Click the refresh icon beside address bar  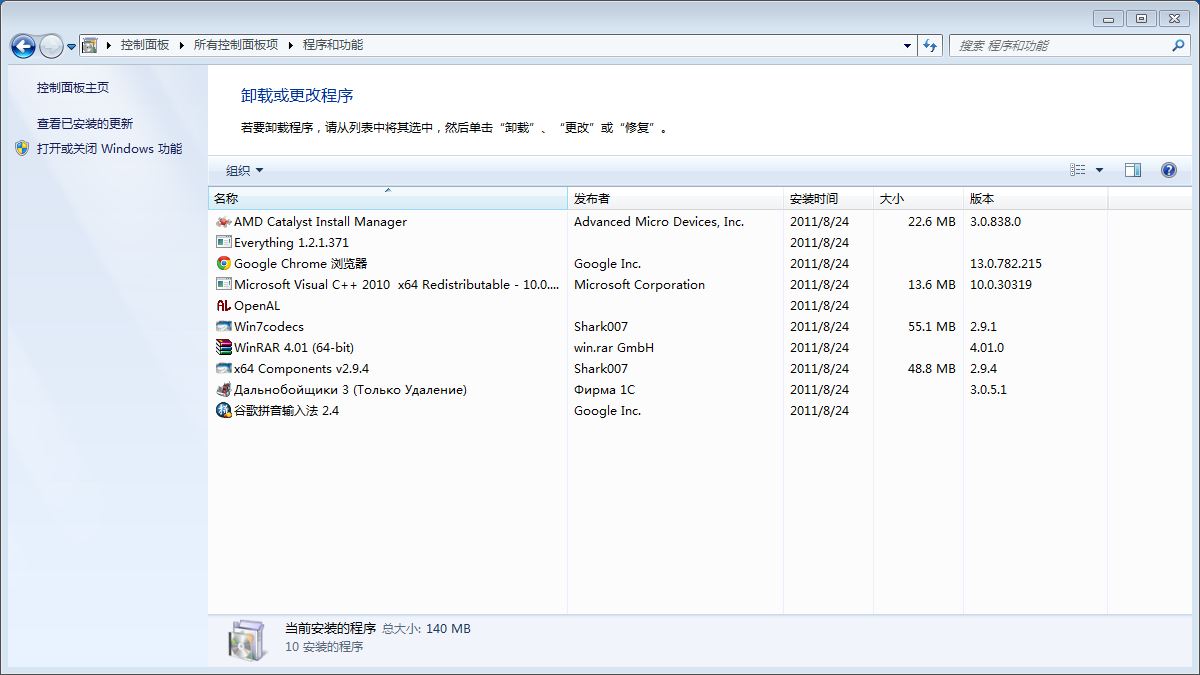931,46
